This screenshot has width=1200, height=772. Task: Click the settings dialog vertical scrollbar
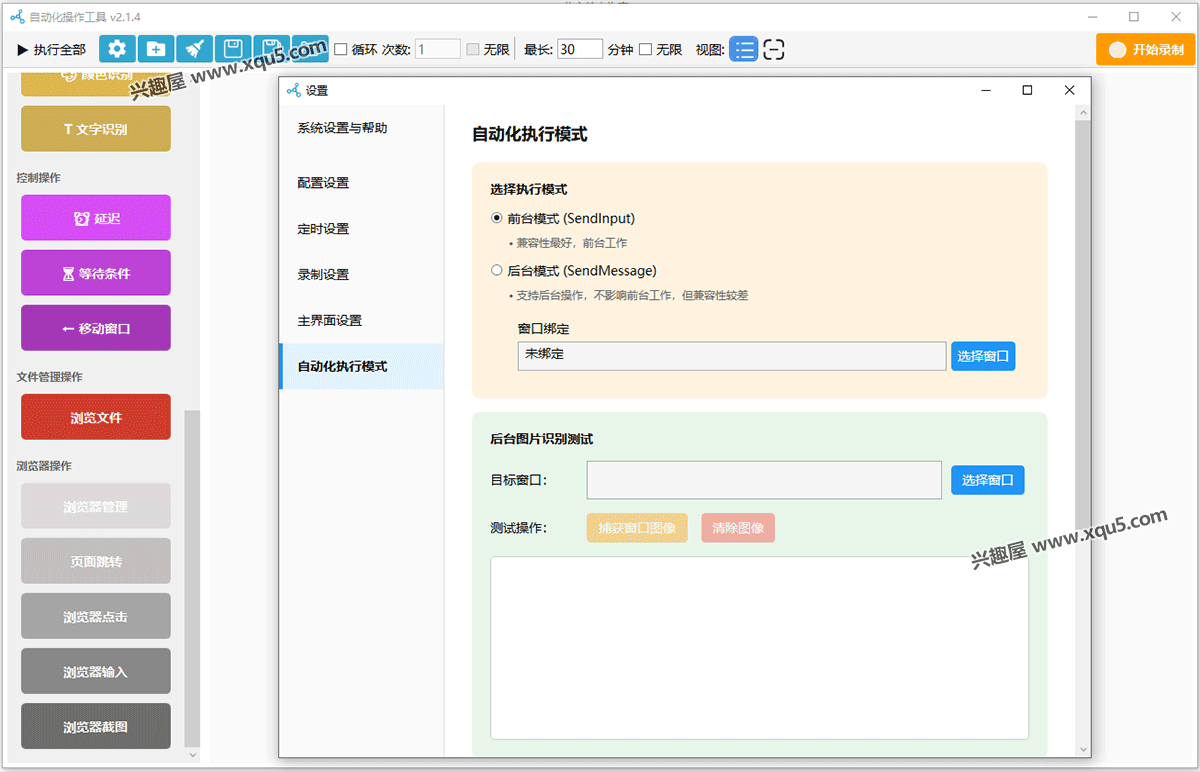click(x=1083, y=400)
